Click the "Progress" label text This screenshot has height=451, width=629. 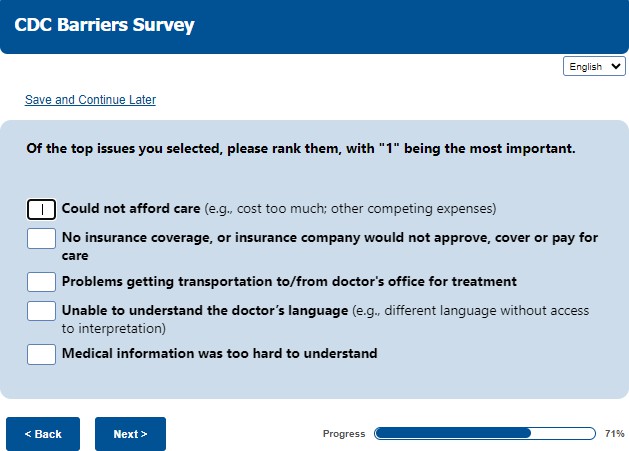point(344,434)
